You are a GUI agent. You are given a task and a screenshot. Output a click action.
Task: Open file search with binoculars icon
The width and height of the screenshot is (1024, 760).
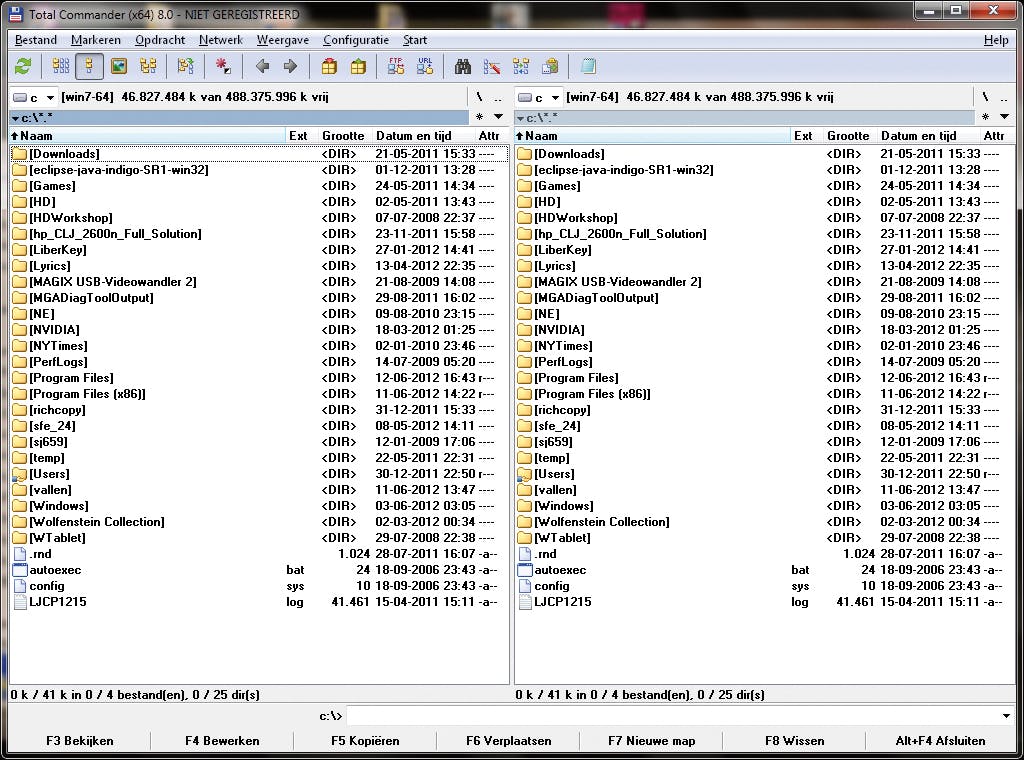(x=463, y=66)
